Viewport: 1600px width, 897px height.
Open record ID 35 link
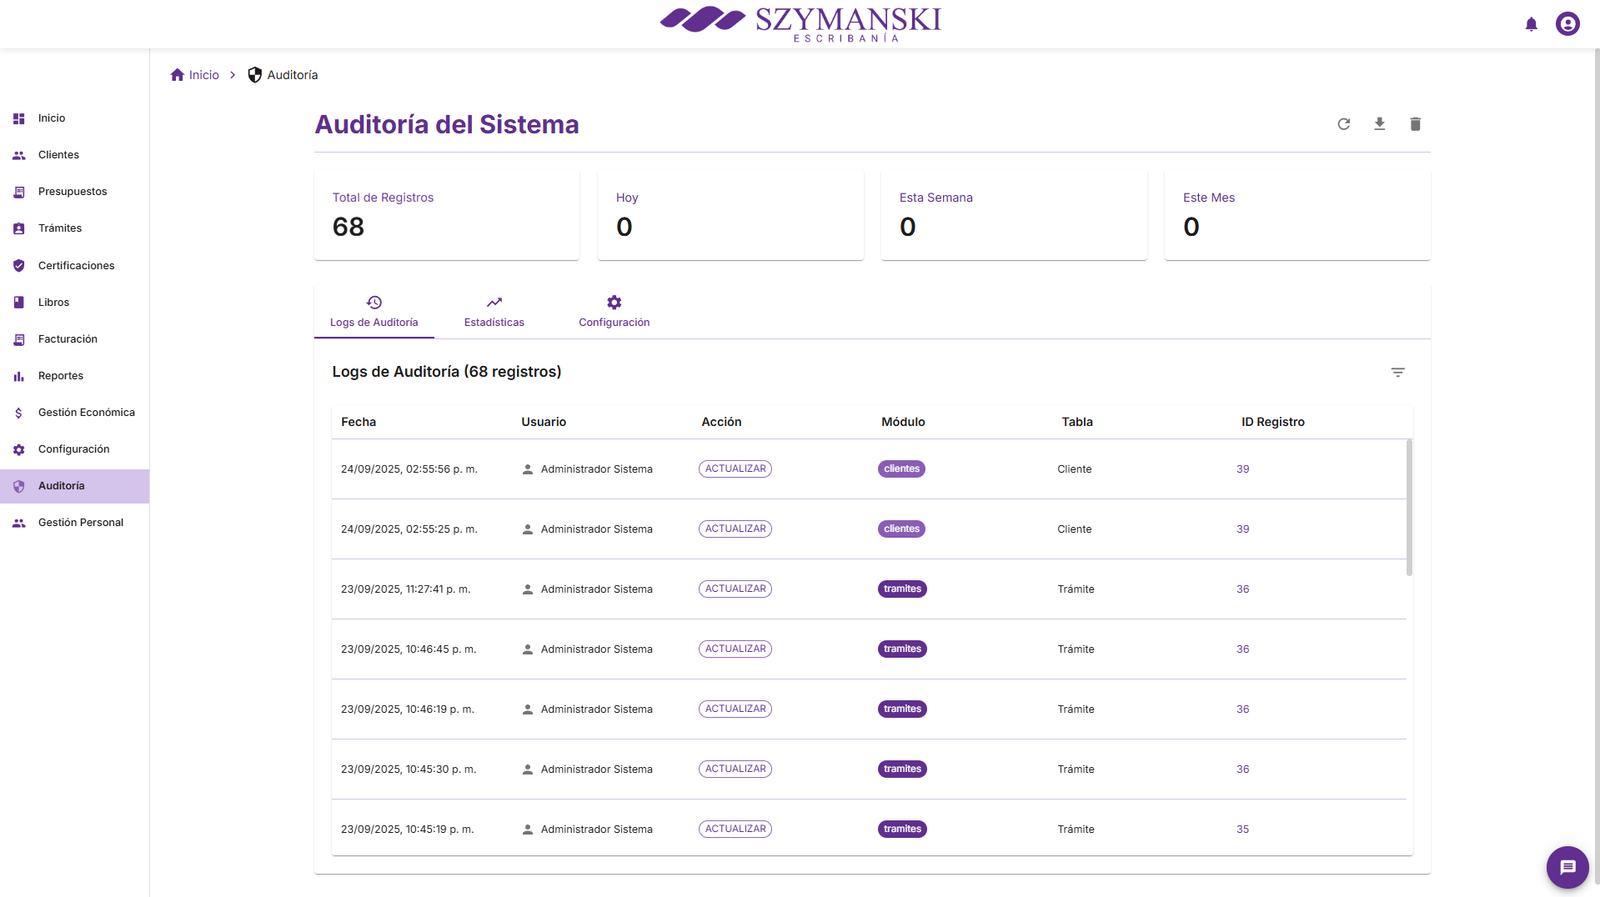point(1242,829)
